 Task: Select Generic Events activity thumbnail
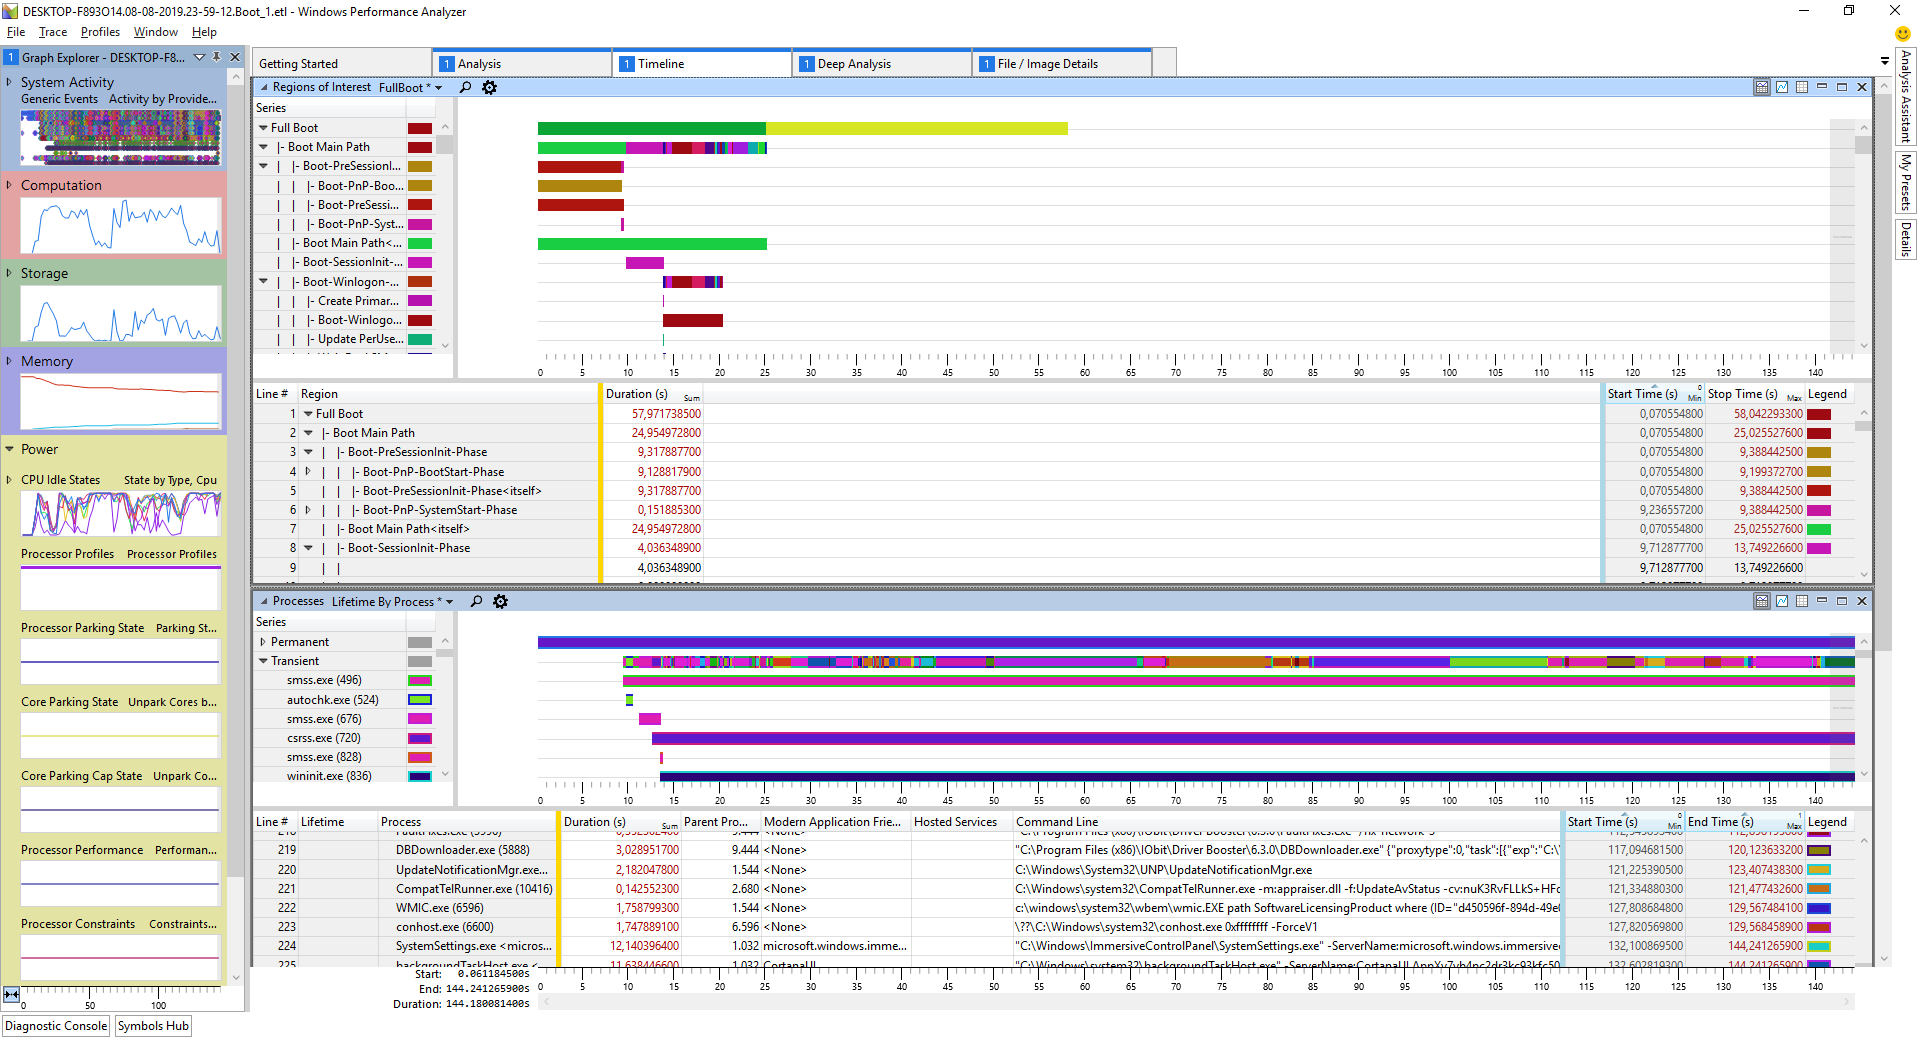[x=121, y=137]
